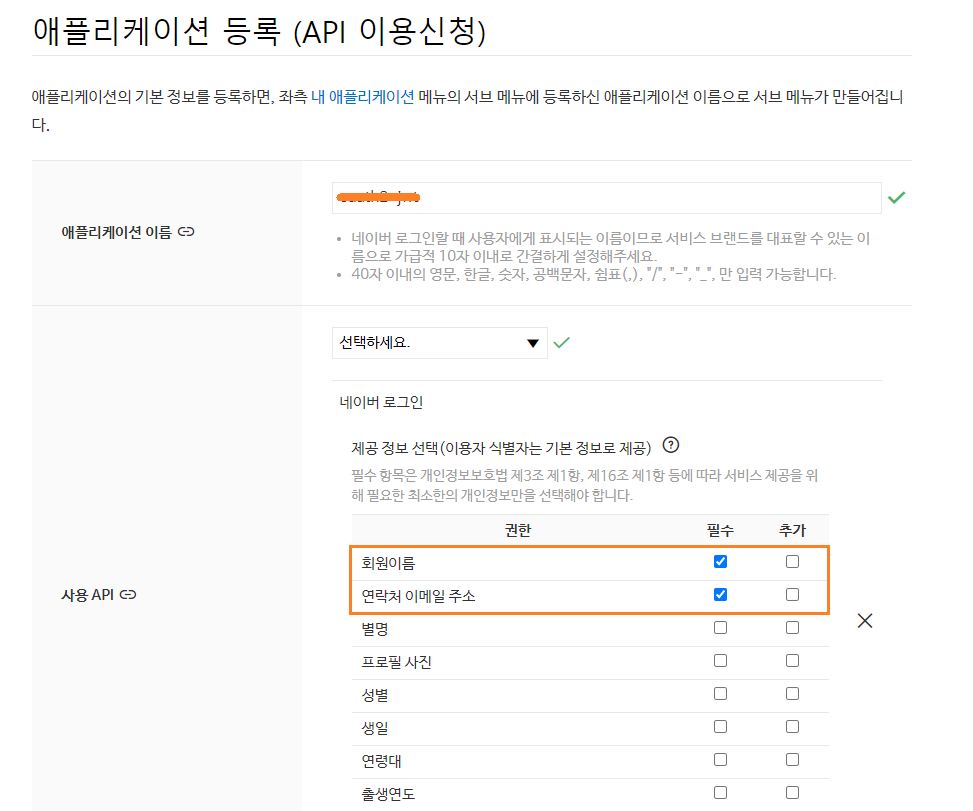Check 추가 checkbox for 연령대
Screen dimensions: 973x811
pos(792,759)
